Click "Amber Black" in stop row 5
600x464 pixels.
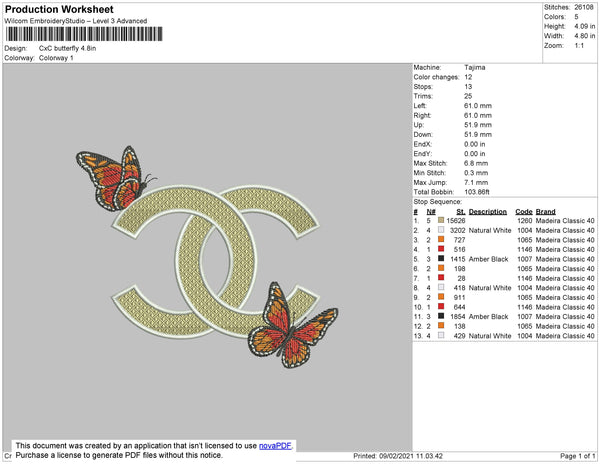(x=488, y=259)
